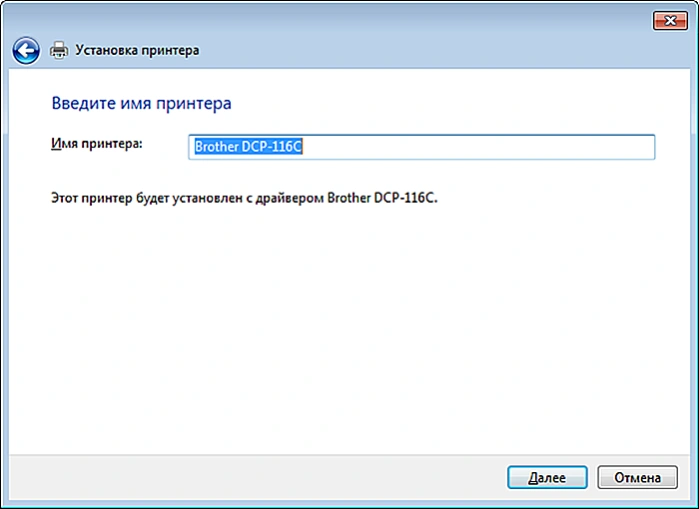This screenshot has width=699, height=509.
Task: Click the driver information sentence
Action: (x=244, y=198)
